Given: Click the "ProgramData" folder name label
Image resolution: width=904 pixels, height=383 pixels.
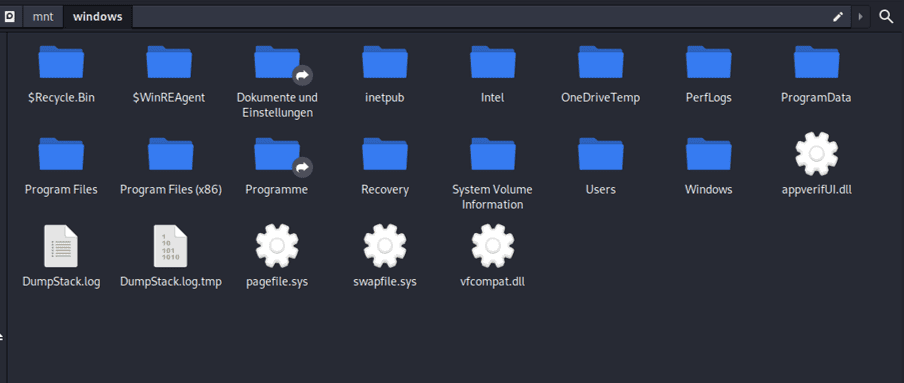Looking at the screenshot, I should (816, 98).
